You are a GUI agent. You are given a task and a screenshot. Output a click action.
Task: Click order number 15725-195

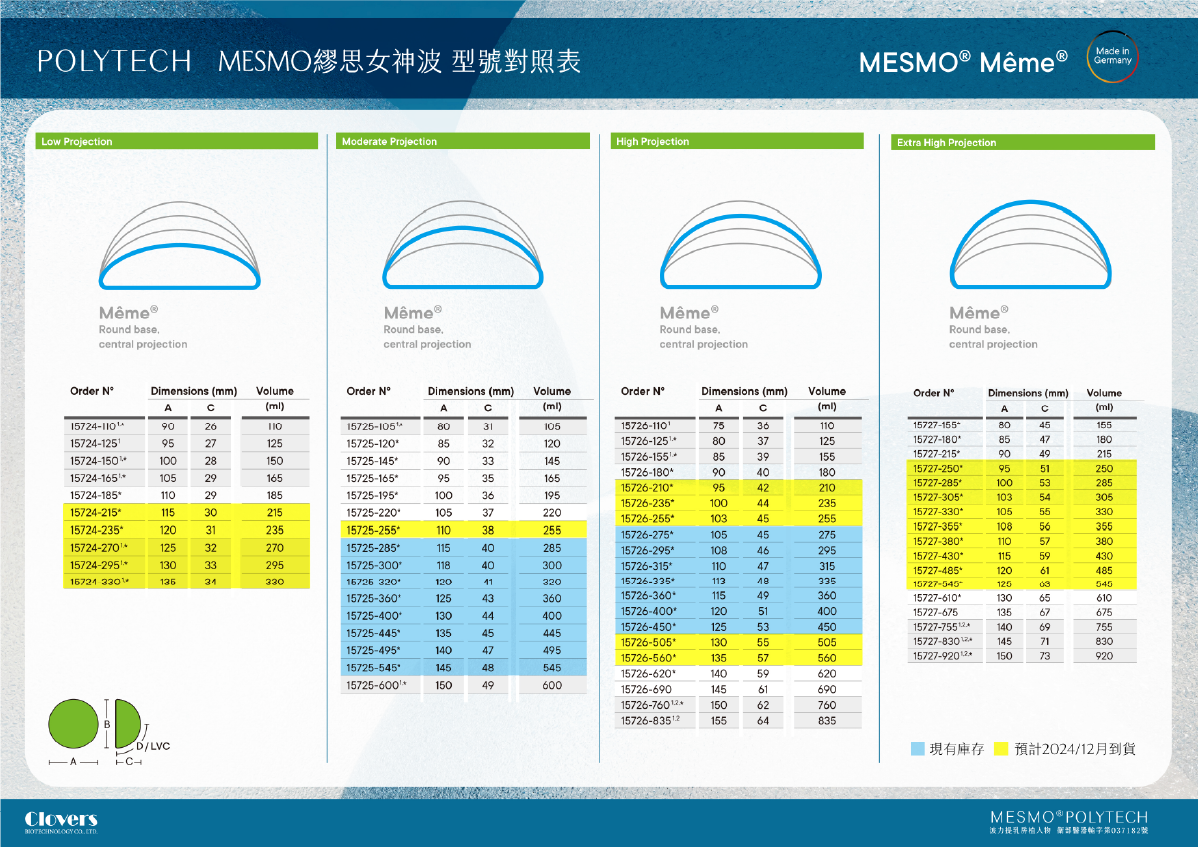(372, 495)
